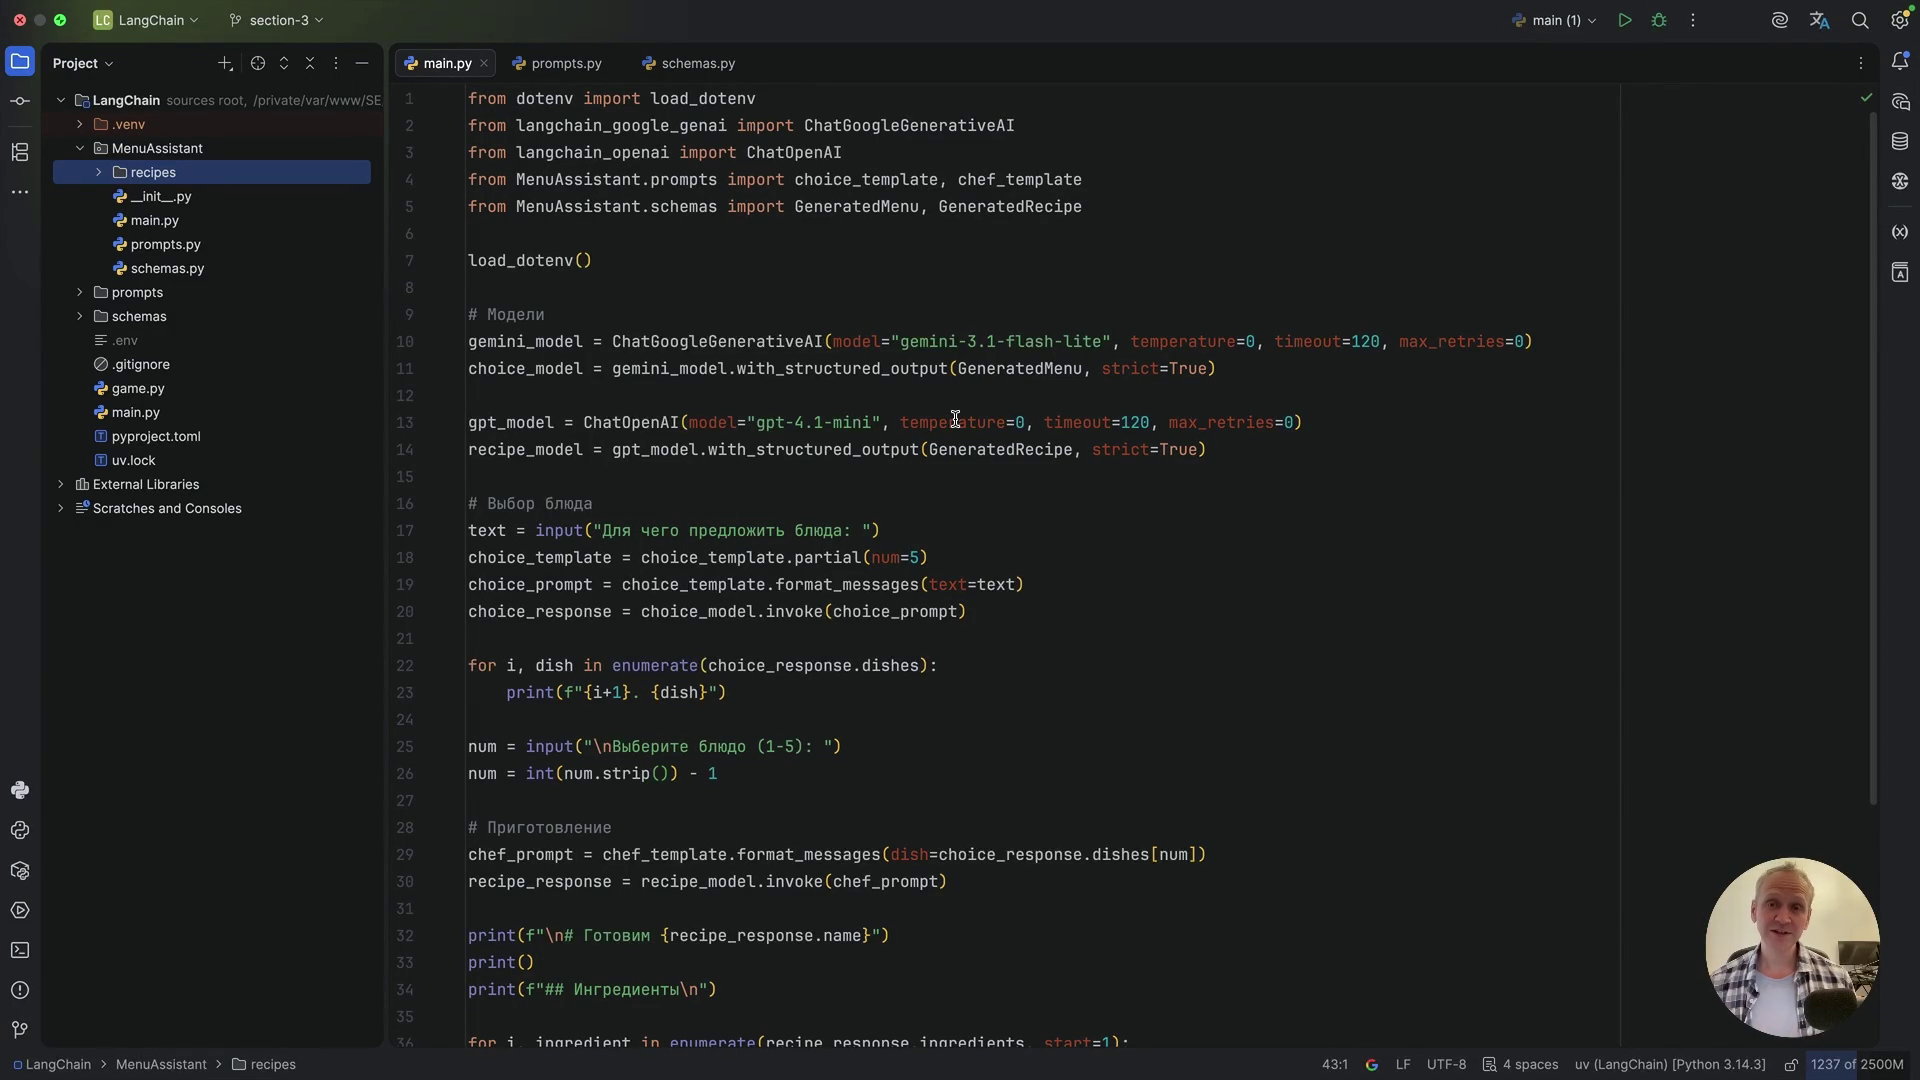Open the Services tool window
The image size is (1920, 1080).
tap(20, 910)
